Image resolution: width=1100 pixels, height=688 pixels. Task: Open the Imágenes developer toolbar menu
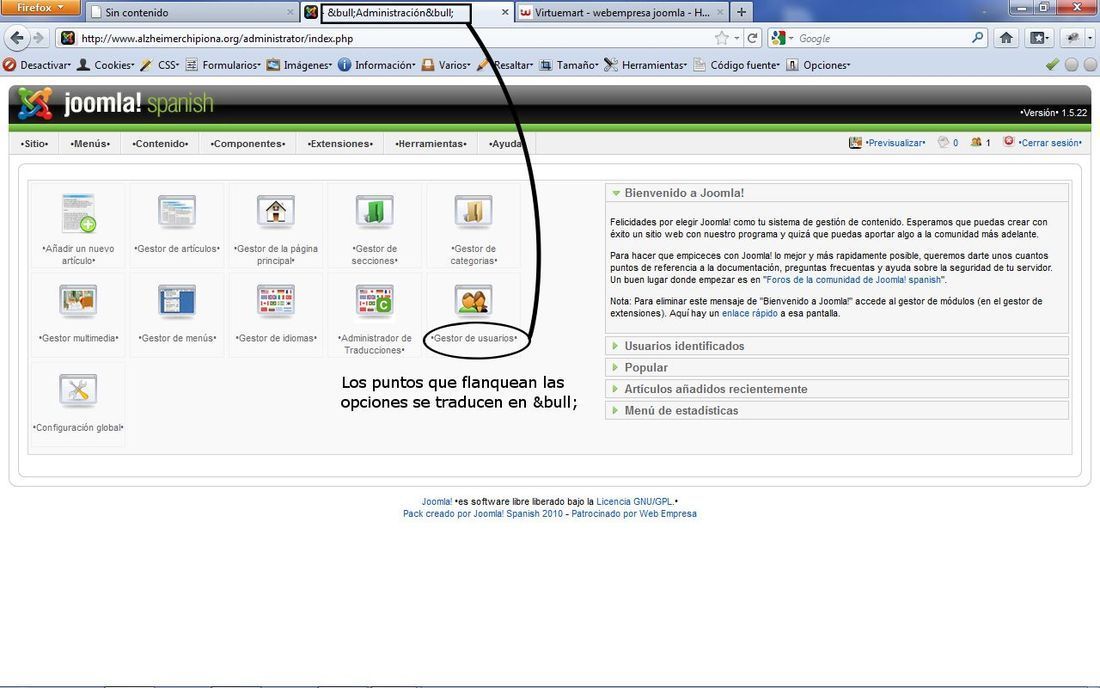pyautogui.click(x=299, y=65)
